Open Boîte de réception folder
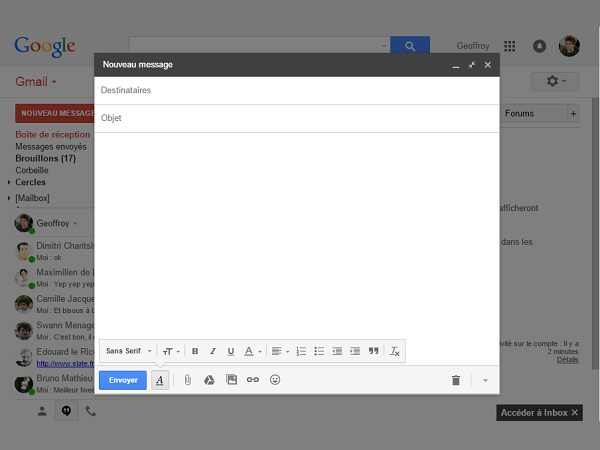The width and height of the screenshot is (600, 450). point(53,135)
